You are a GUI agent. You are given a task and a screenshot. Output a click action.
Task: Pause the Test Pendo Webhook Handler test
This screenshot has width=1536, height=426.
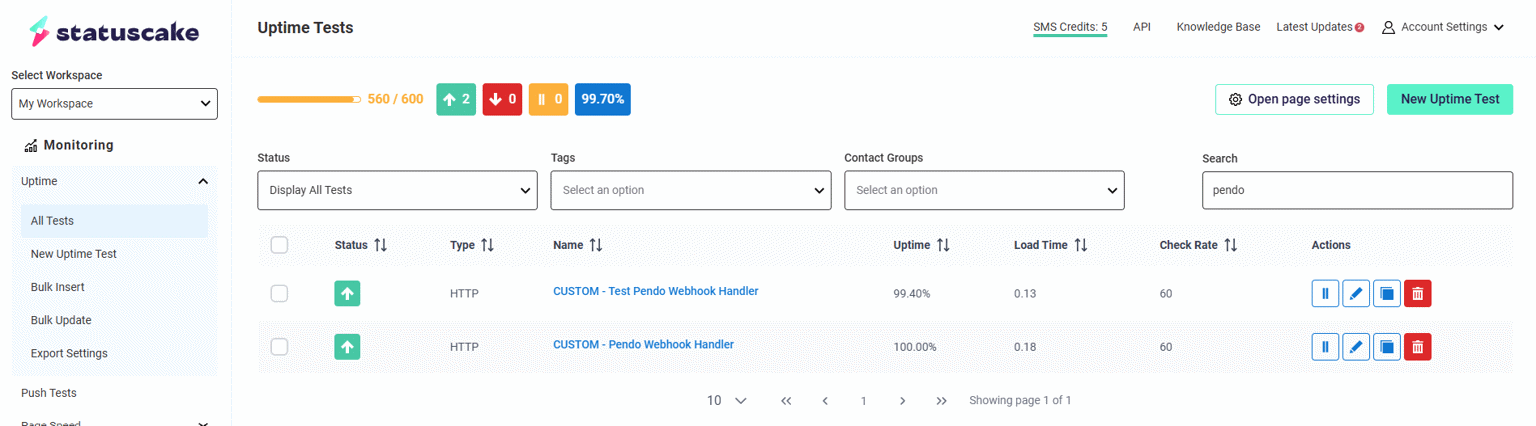pos(1325,294)
